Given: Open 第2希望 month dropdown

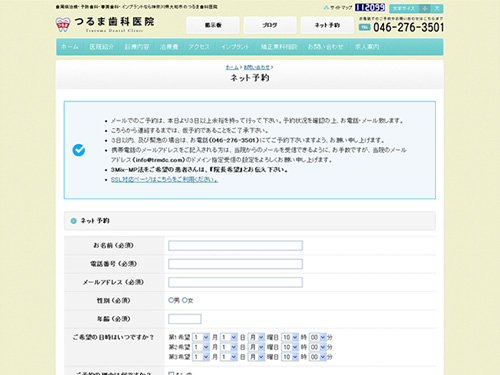Looking at the screenshot, I should (201, 347).
